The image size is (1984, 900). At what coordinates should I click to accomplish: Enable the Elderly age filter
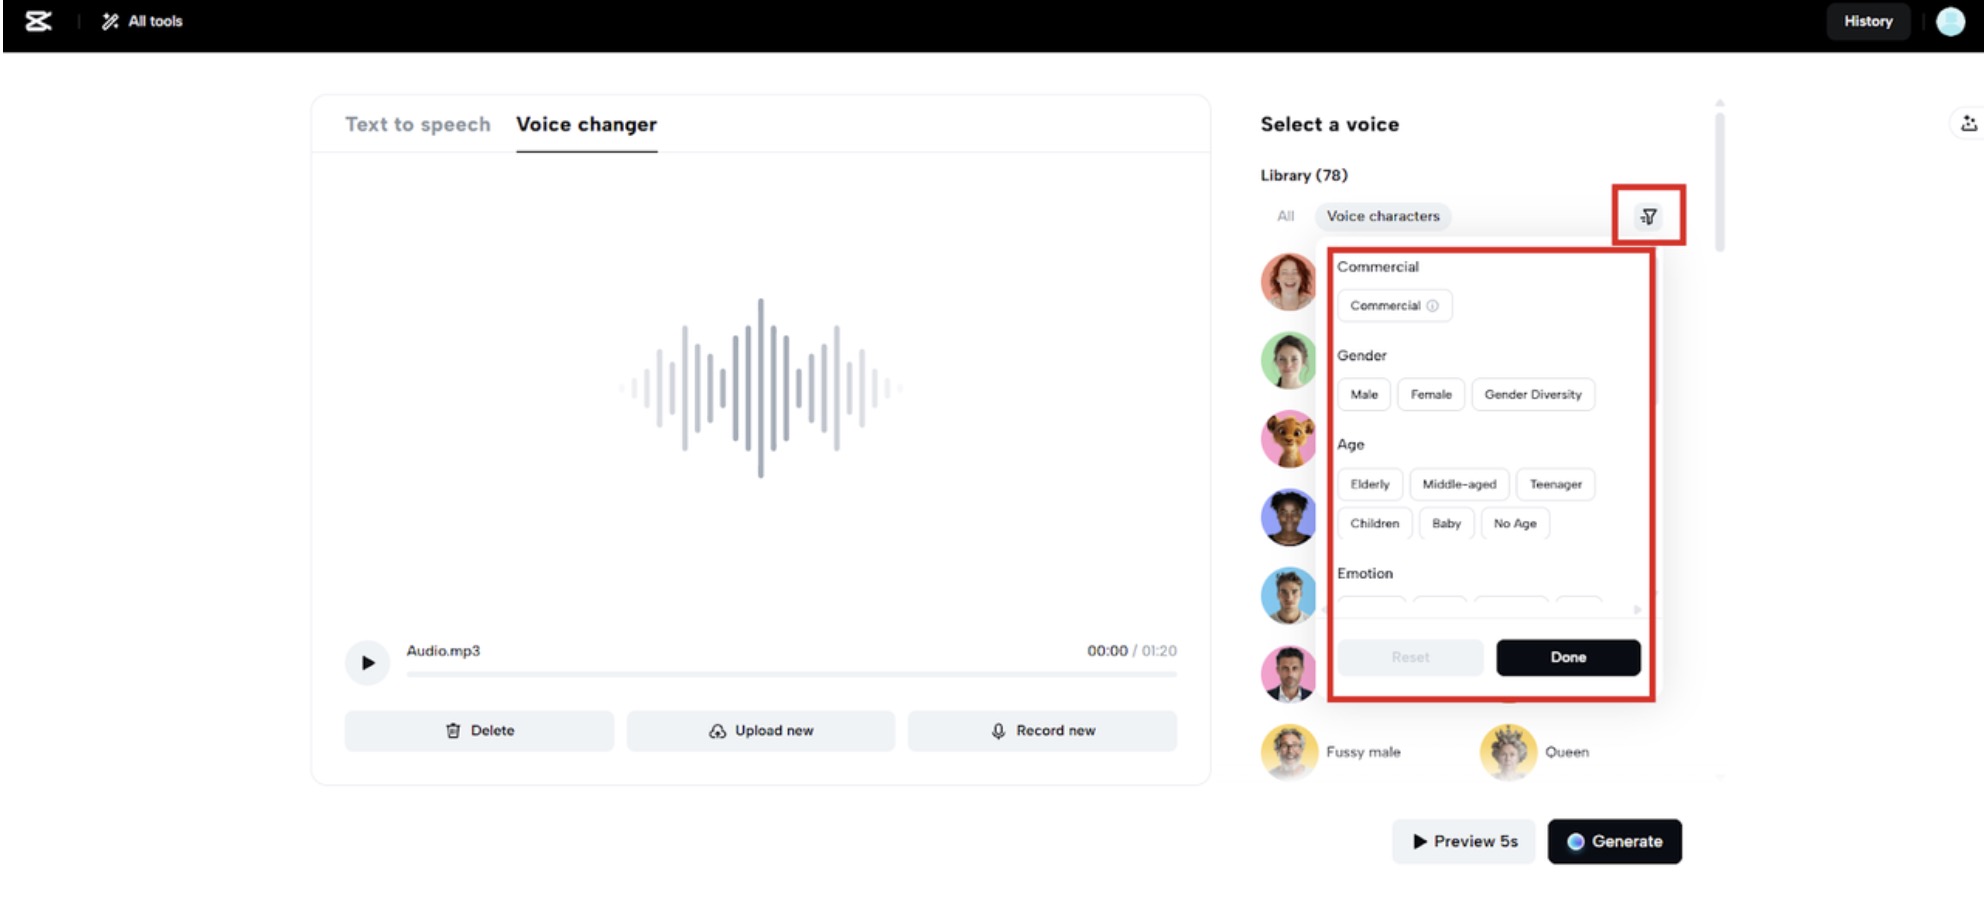(x=1369, y=484)
